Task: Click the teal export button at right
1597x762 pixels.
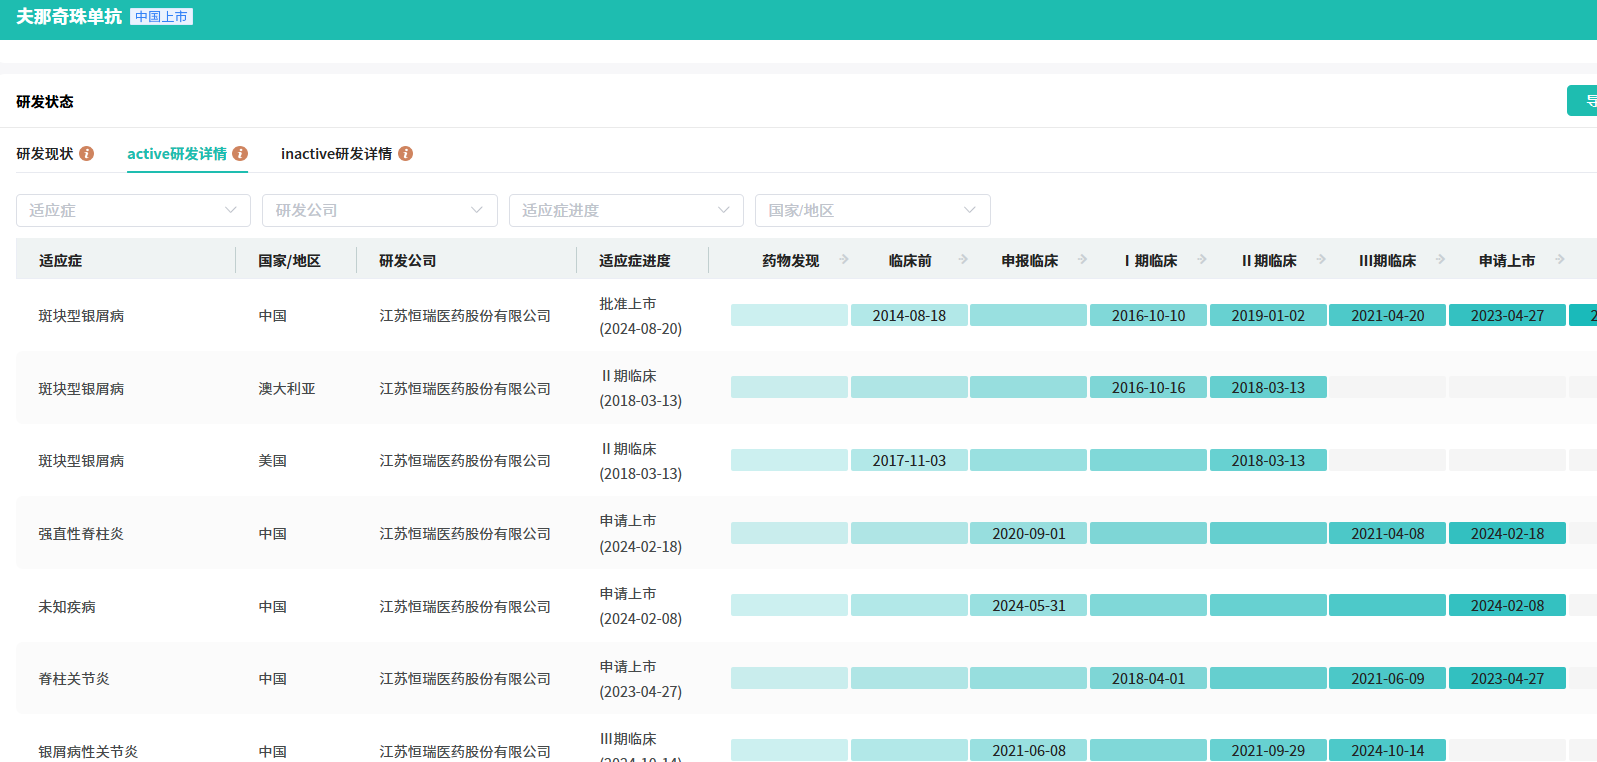Action: 1582,101
